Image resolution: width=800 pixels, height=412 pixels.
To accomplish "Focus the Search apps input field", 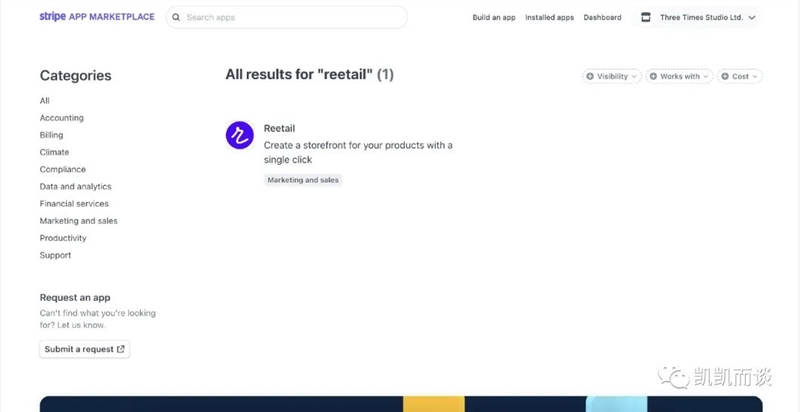I will coord(287,17).
